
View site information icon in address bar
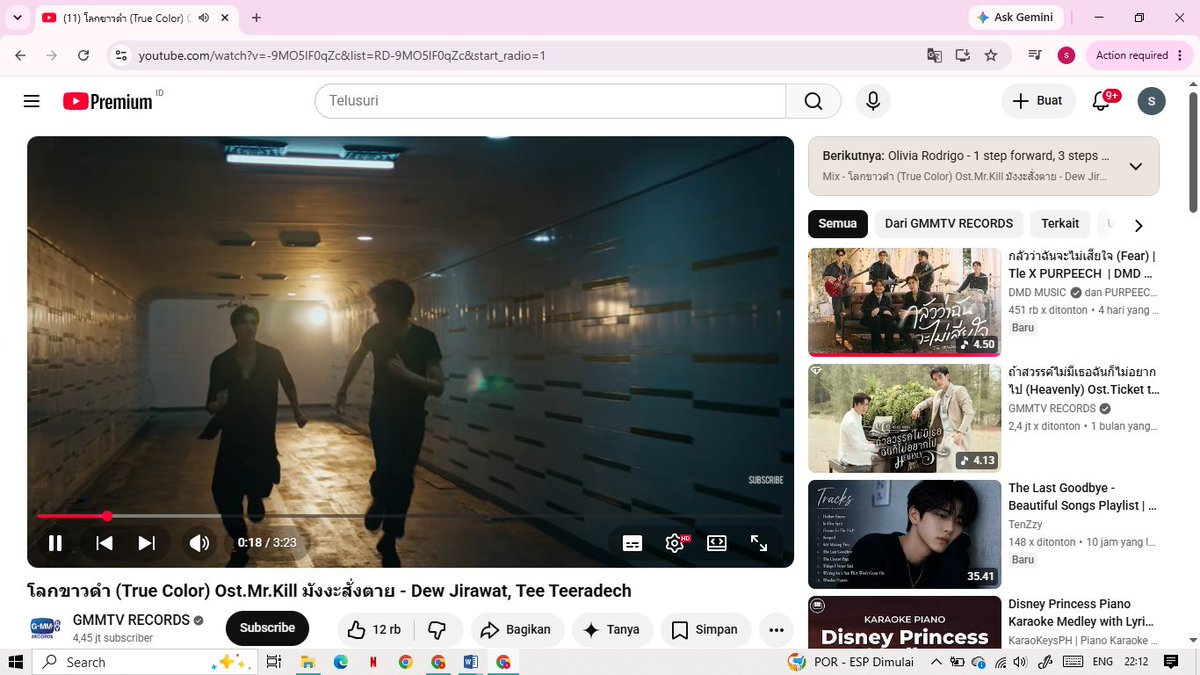point(120,56)
